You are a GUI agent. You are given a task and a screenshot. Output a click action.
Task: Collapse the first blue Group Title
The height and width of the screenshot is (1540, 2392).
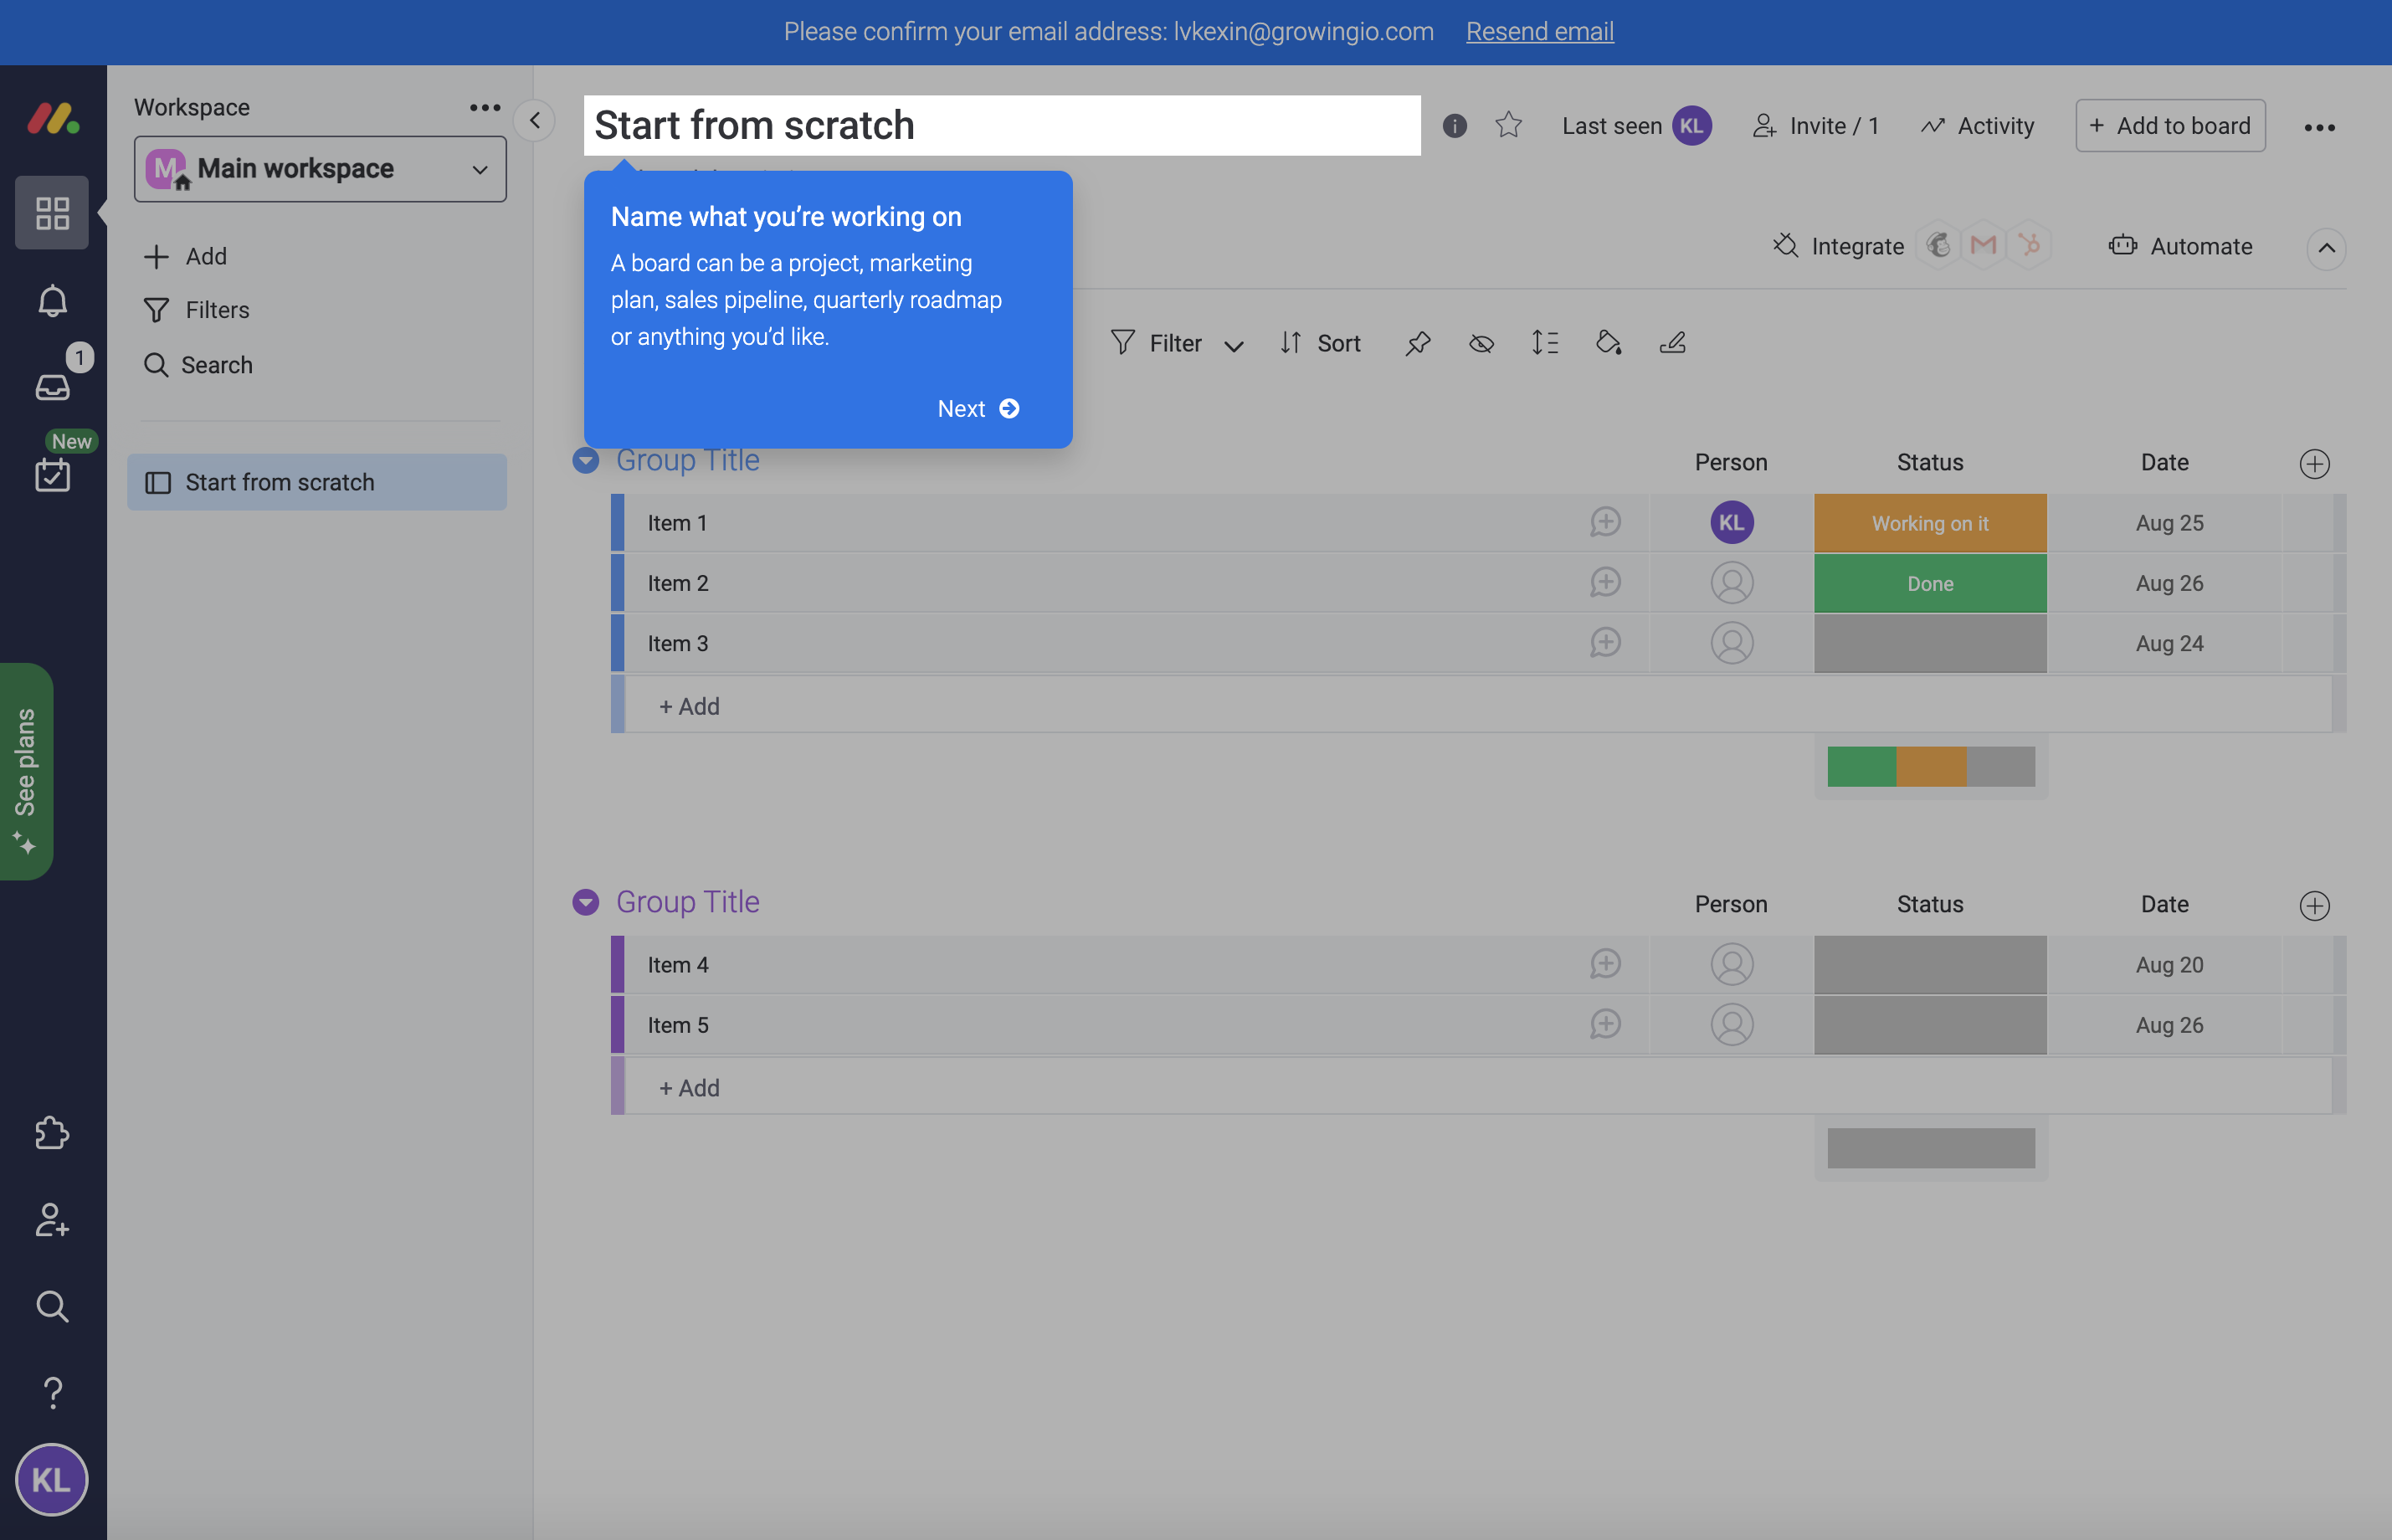(x=586, y=460)
